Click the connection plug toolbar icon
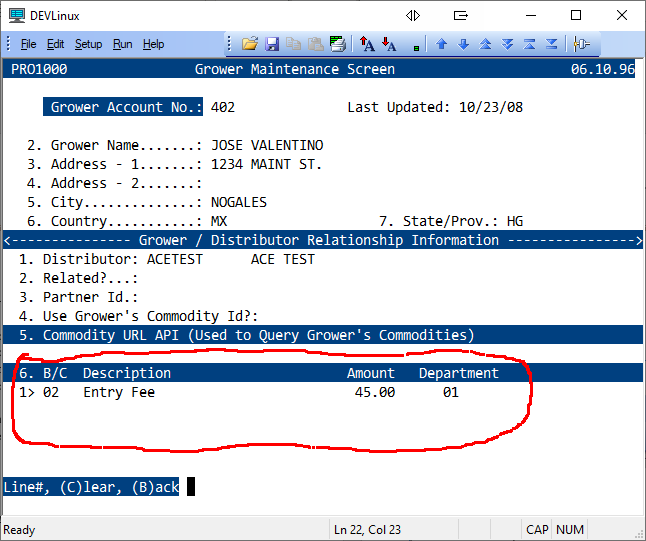Screen dimensions: 646x541 [581, 44]
